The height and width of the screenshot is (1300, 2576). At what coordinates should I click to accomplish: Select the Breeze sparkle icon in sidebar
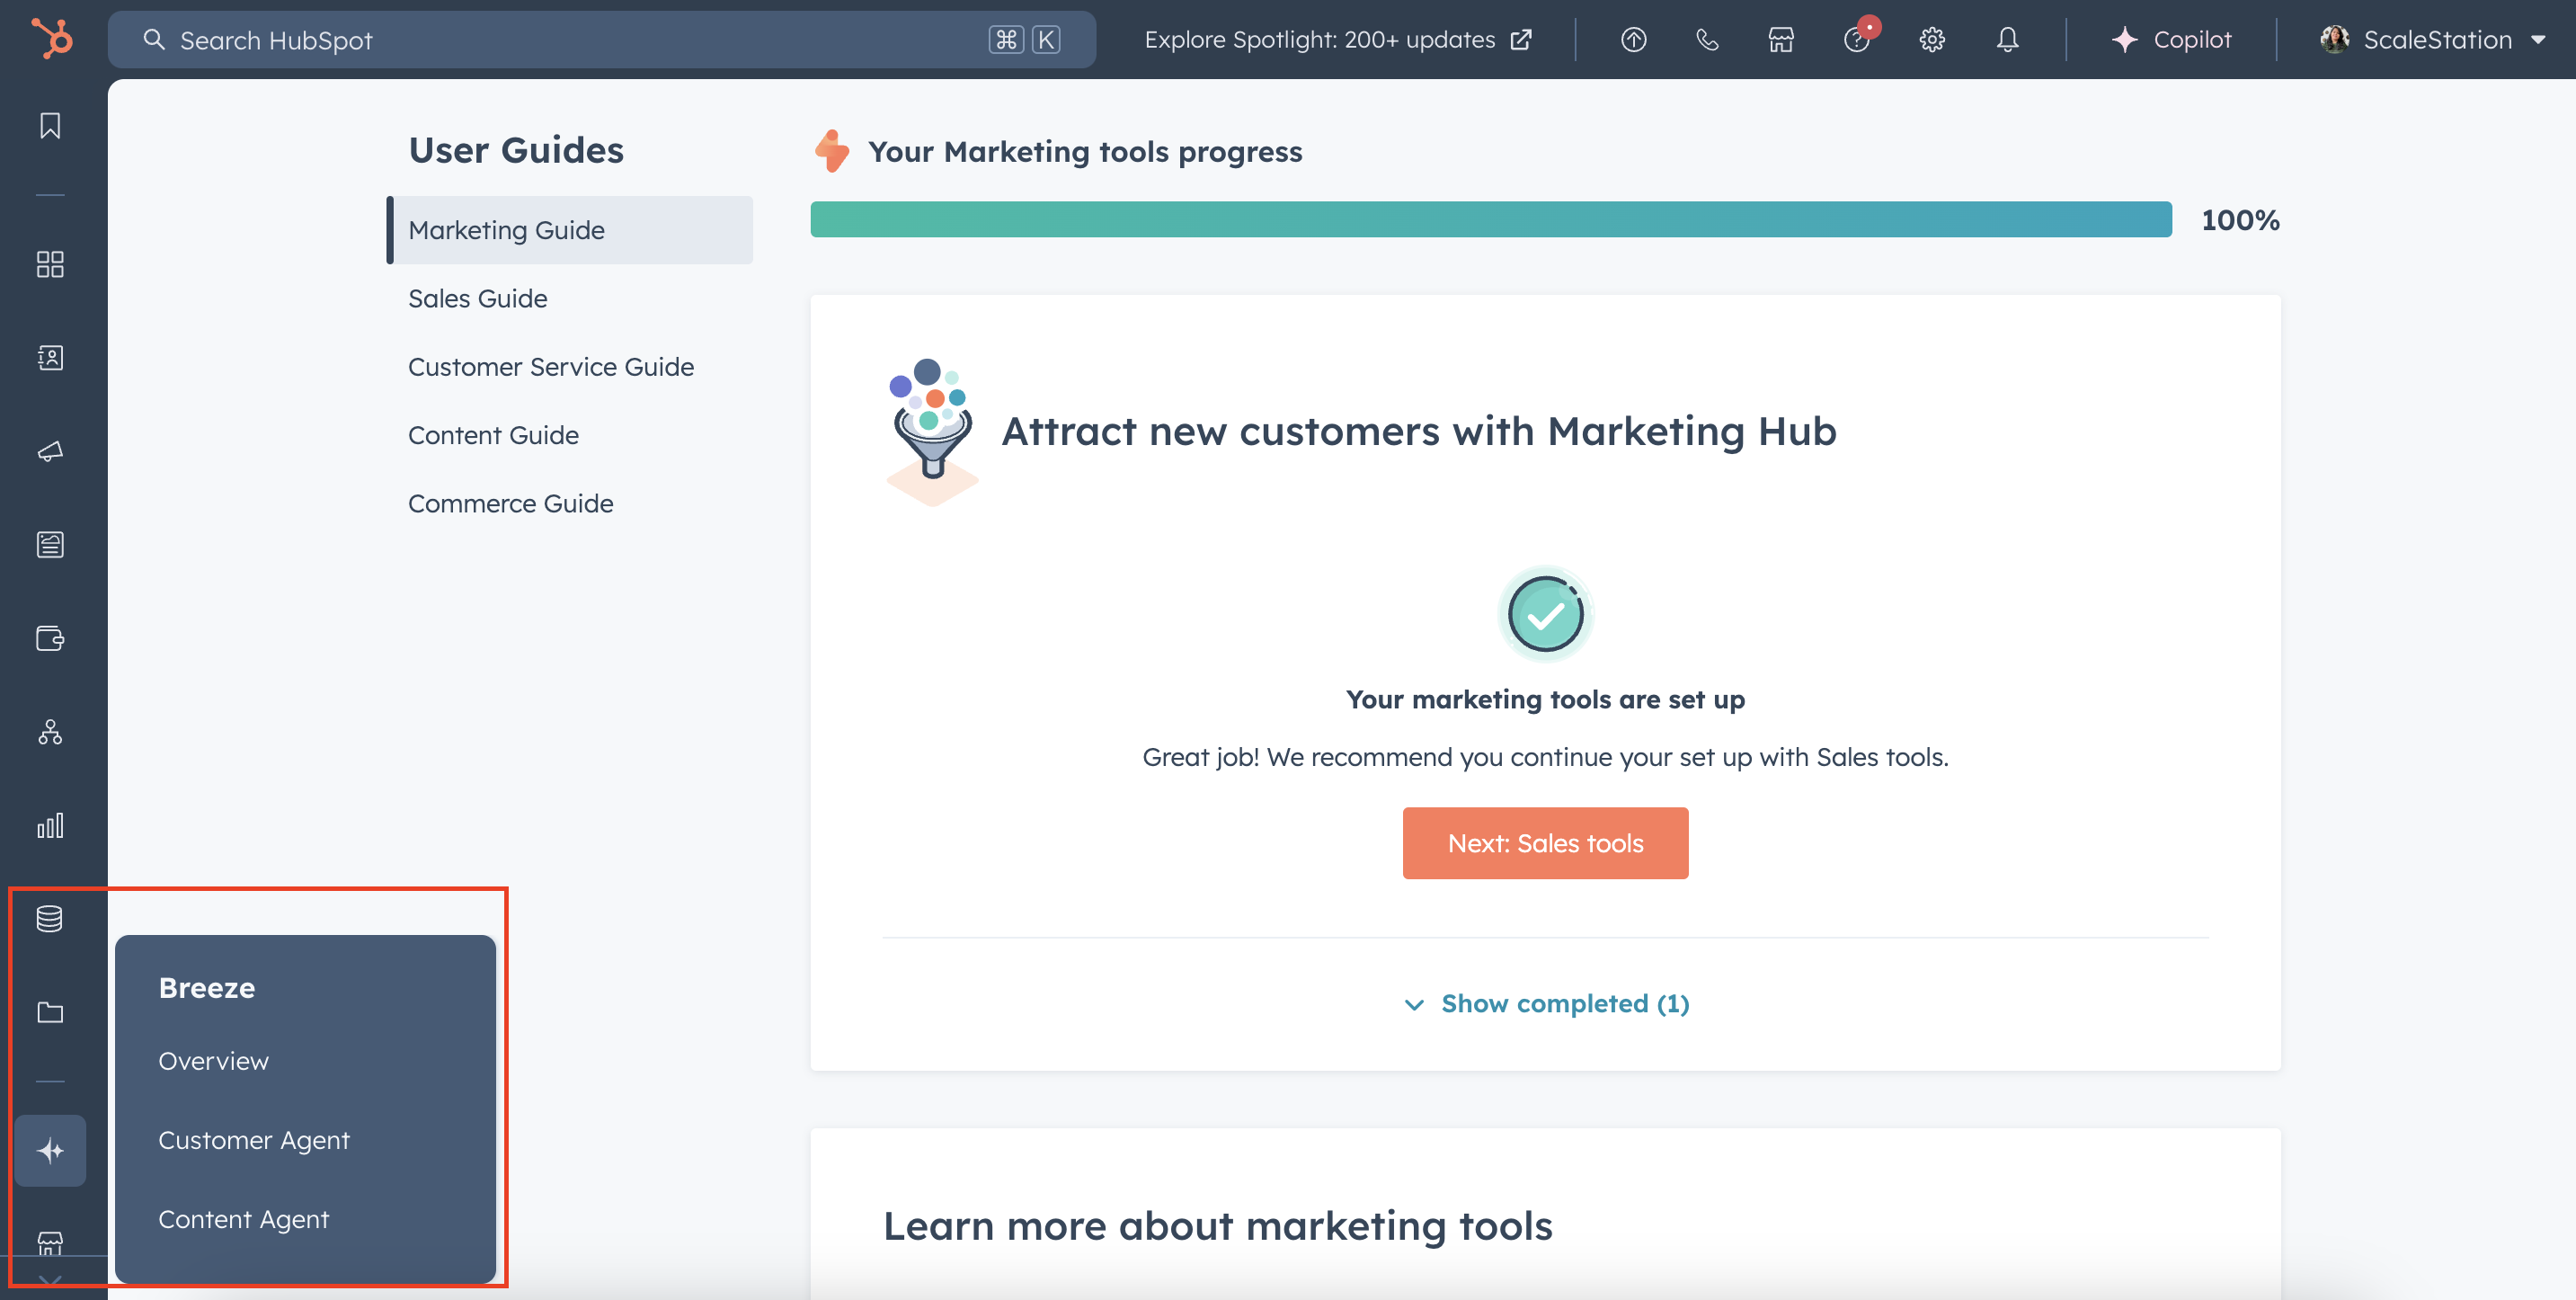point(49,1150)
